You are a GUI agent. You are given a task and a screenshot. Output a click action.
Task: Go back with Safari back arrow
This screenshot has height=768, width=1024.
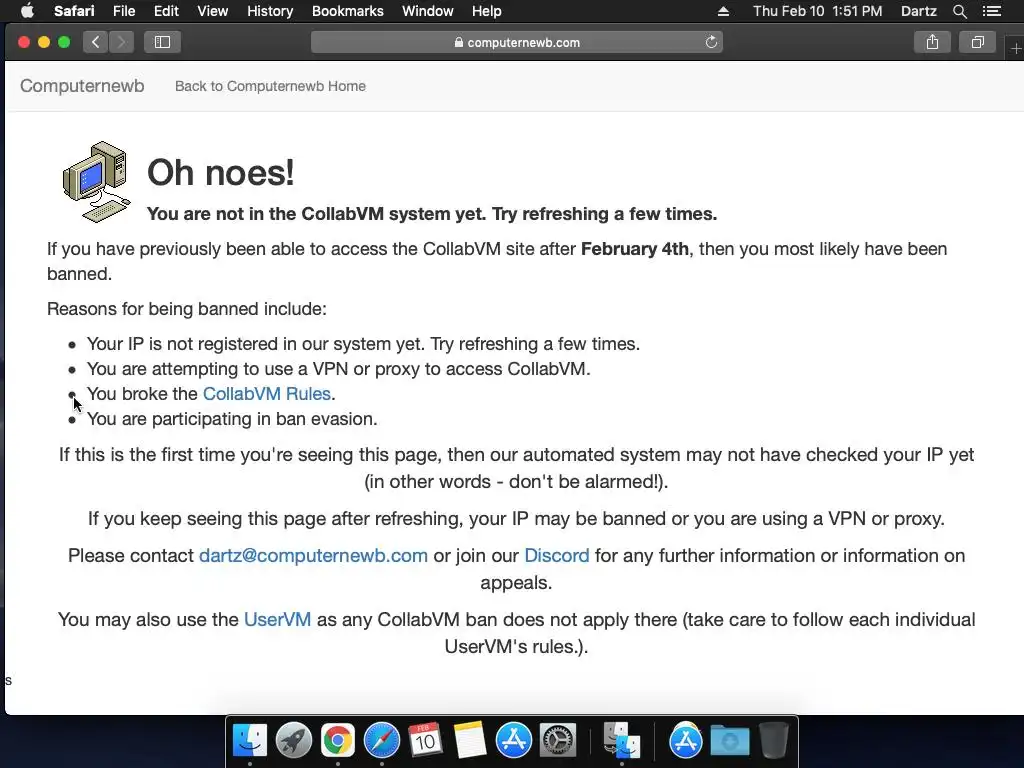coord(95,42)
